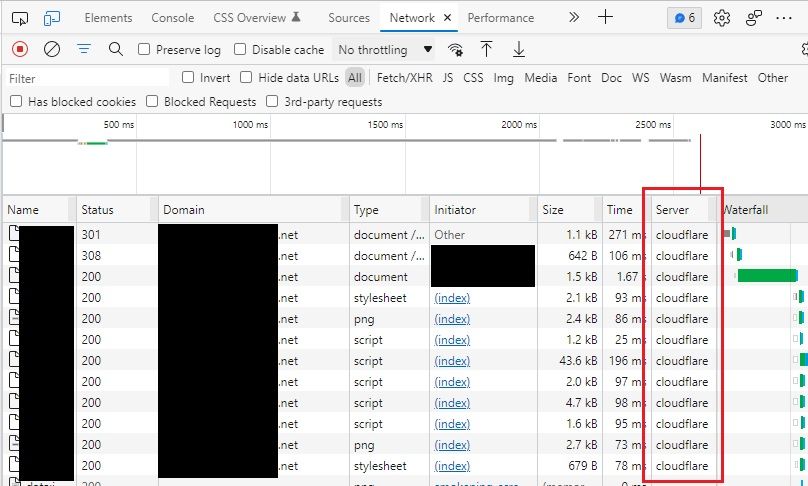Screen dimensions: 808x486
Task: Add new tool tab plus icon
Action: pyautogui.click(x=605, y=17)
